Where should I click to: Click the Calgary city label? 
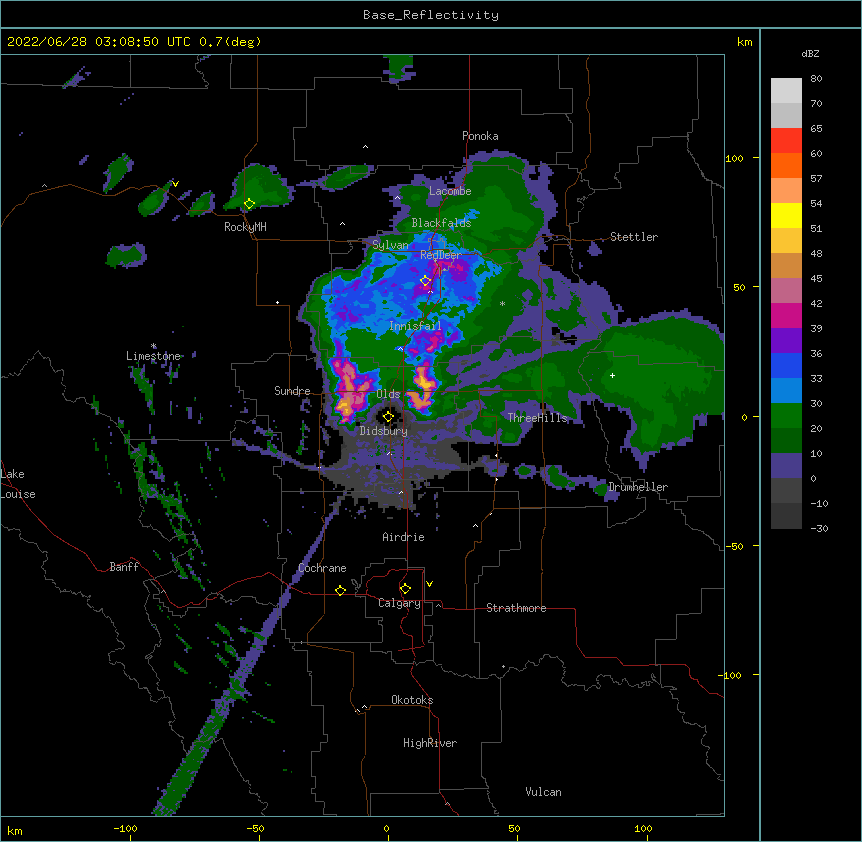point(399,603)
